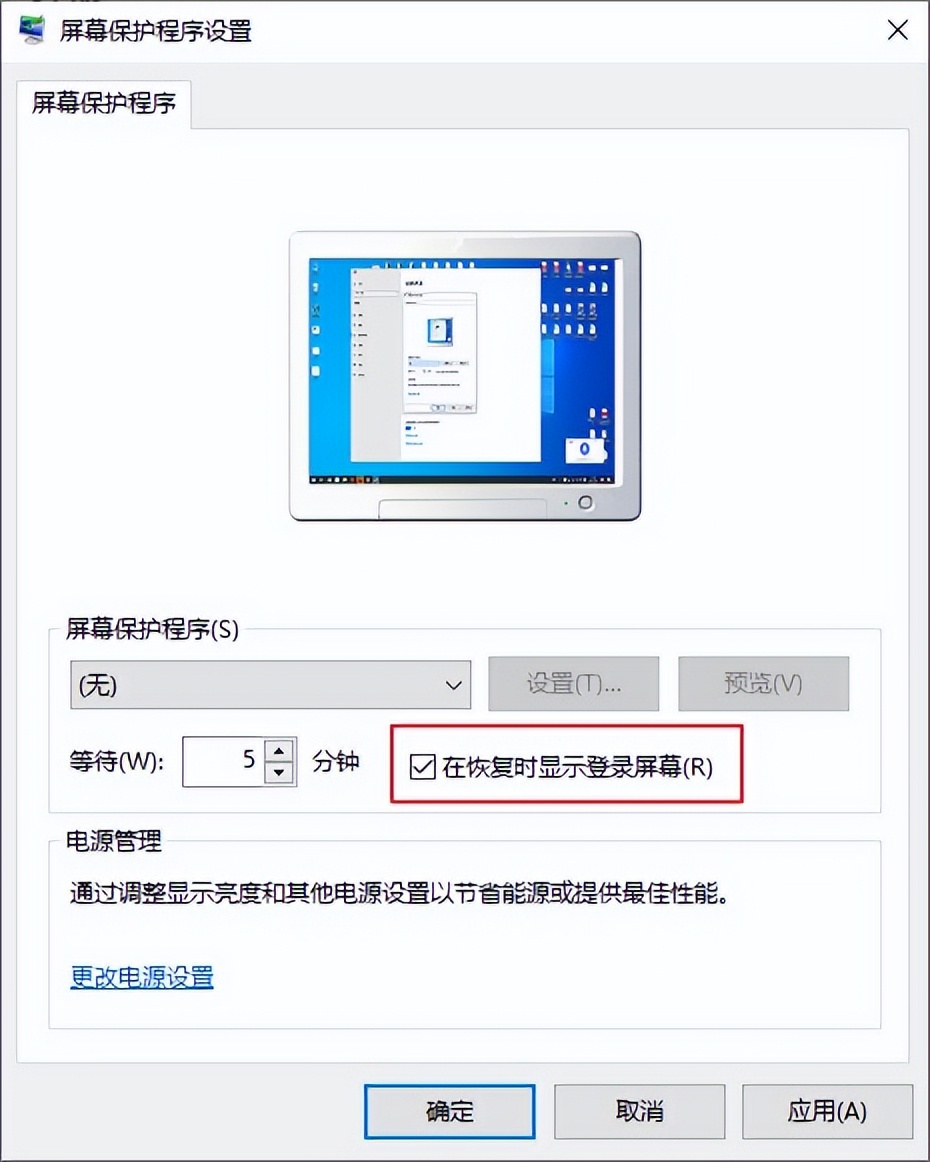Click the power button on the preview monitor
Viewport: 930px width, 1162px height.
pos(585,503)
